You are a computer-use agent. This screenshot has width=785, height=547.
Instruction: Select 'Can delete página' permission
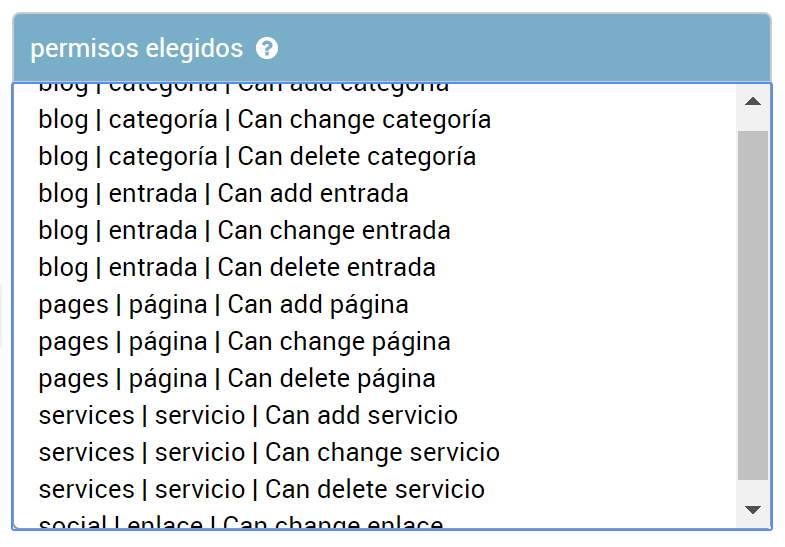(374, 379)
